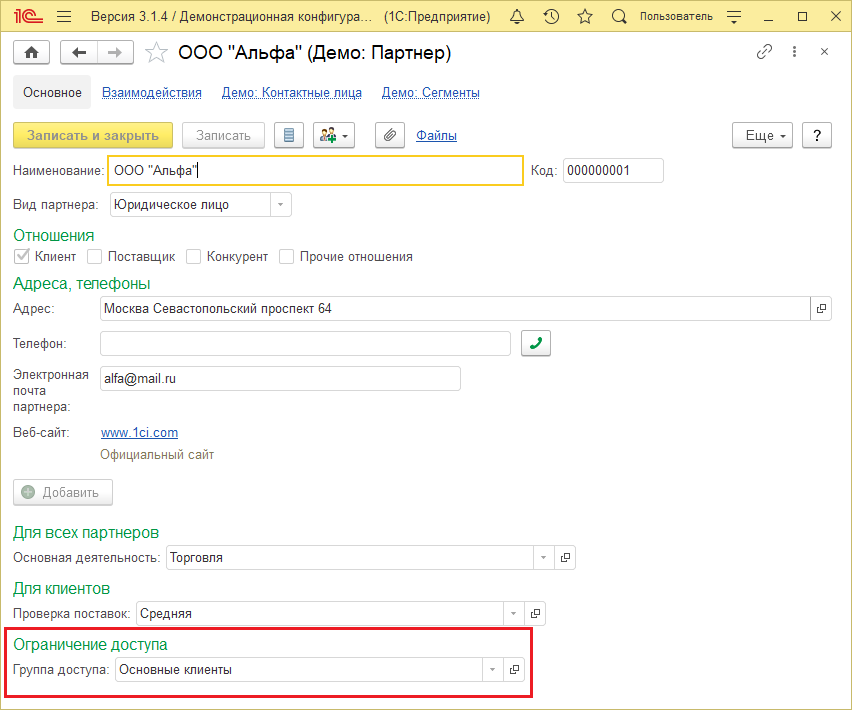Get link using the chain icon

pyautogui.click(x=764, y=52)
